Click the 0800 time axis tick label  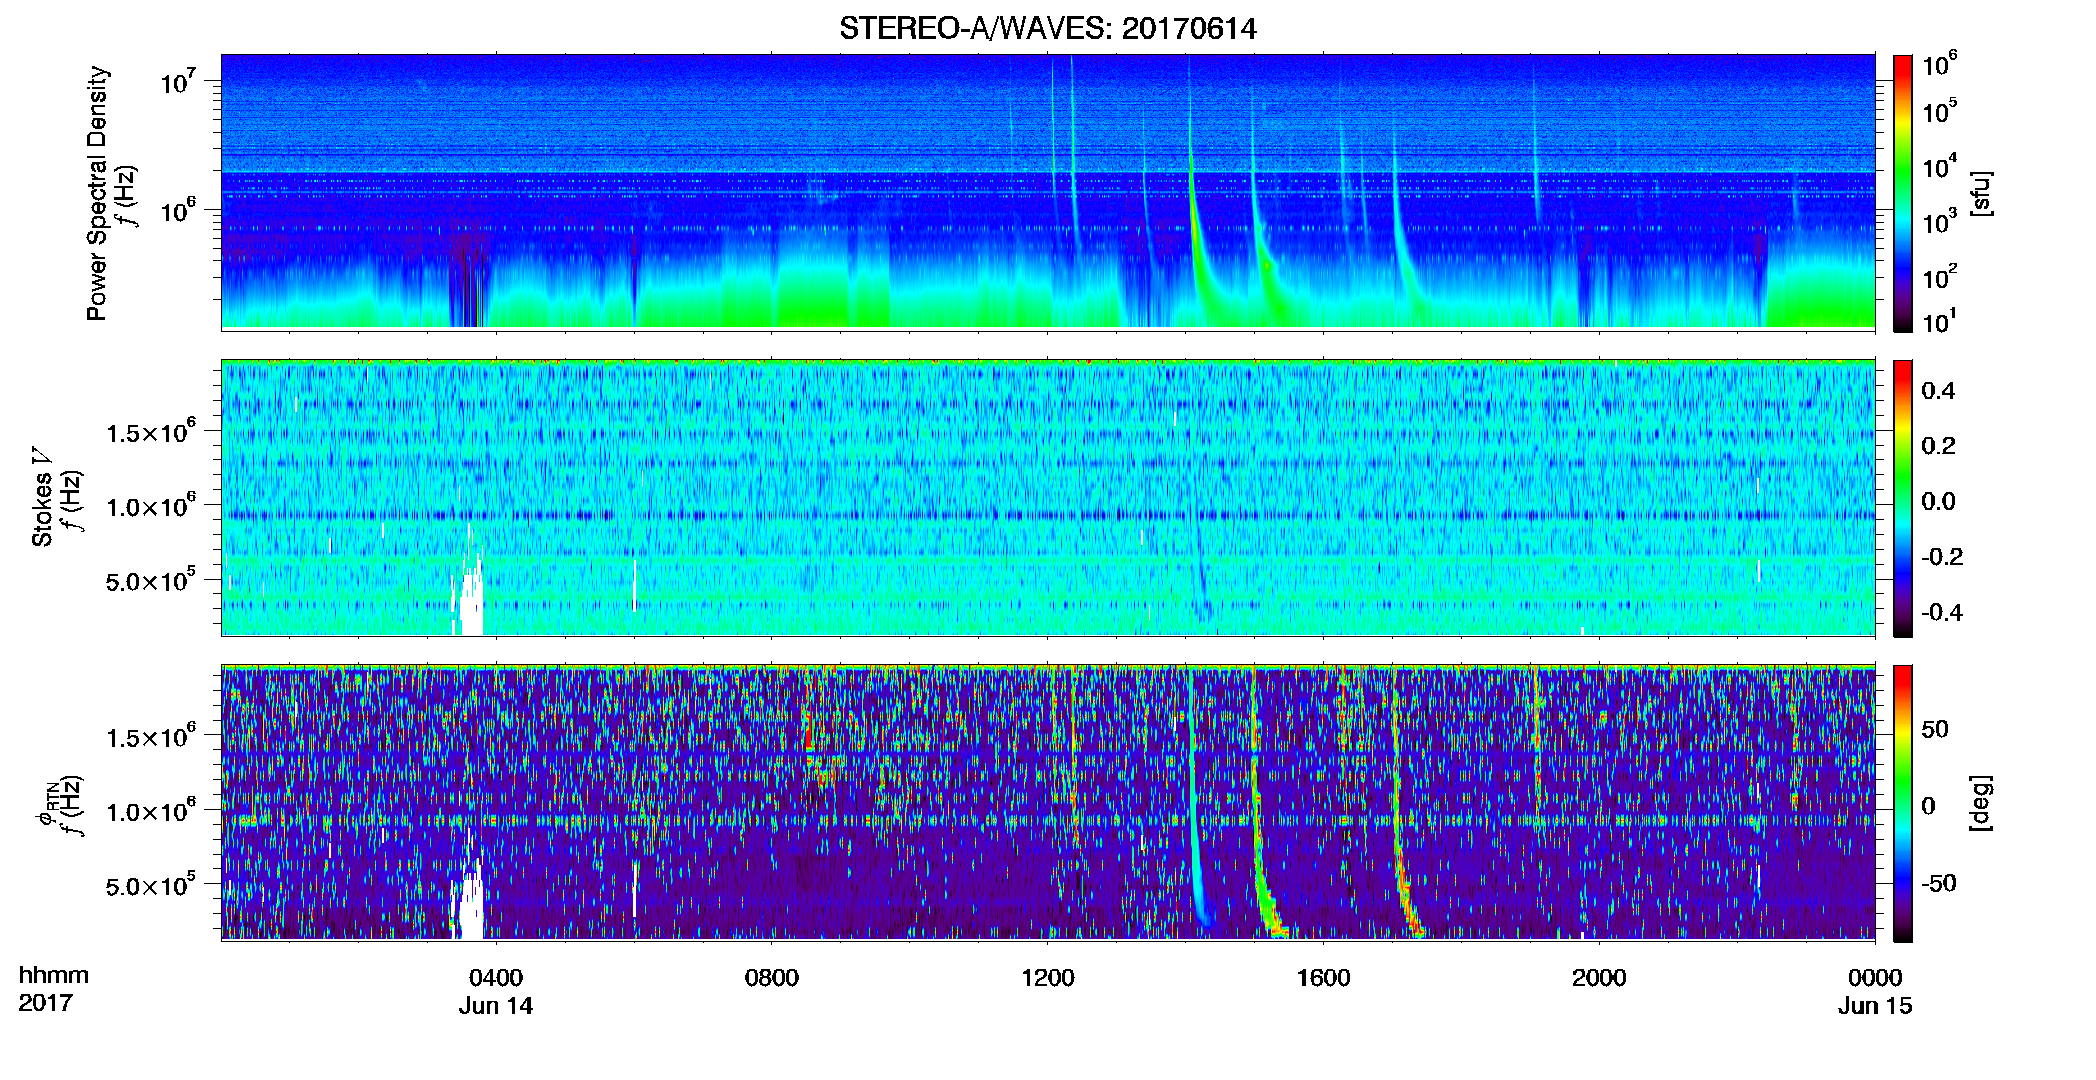pos(772,978)
